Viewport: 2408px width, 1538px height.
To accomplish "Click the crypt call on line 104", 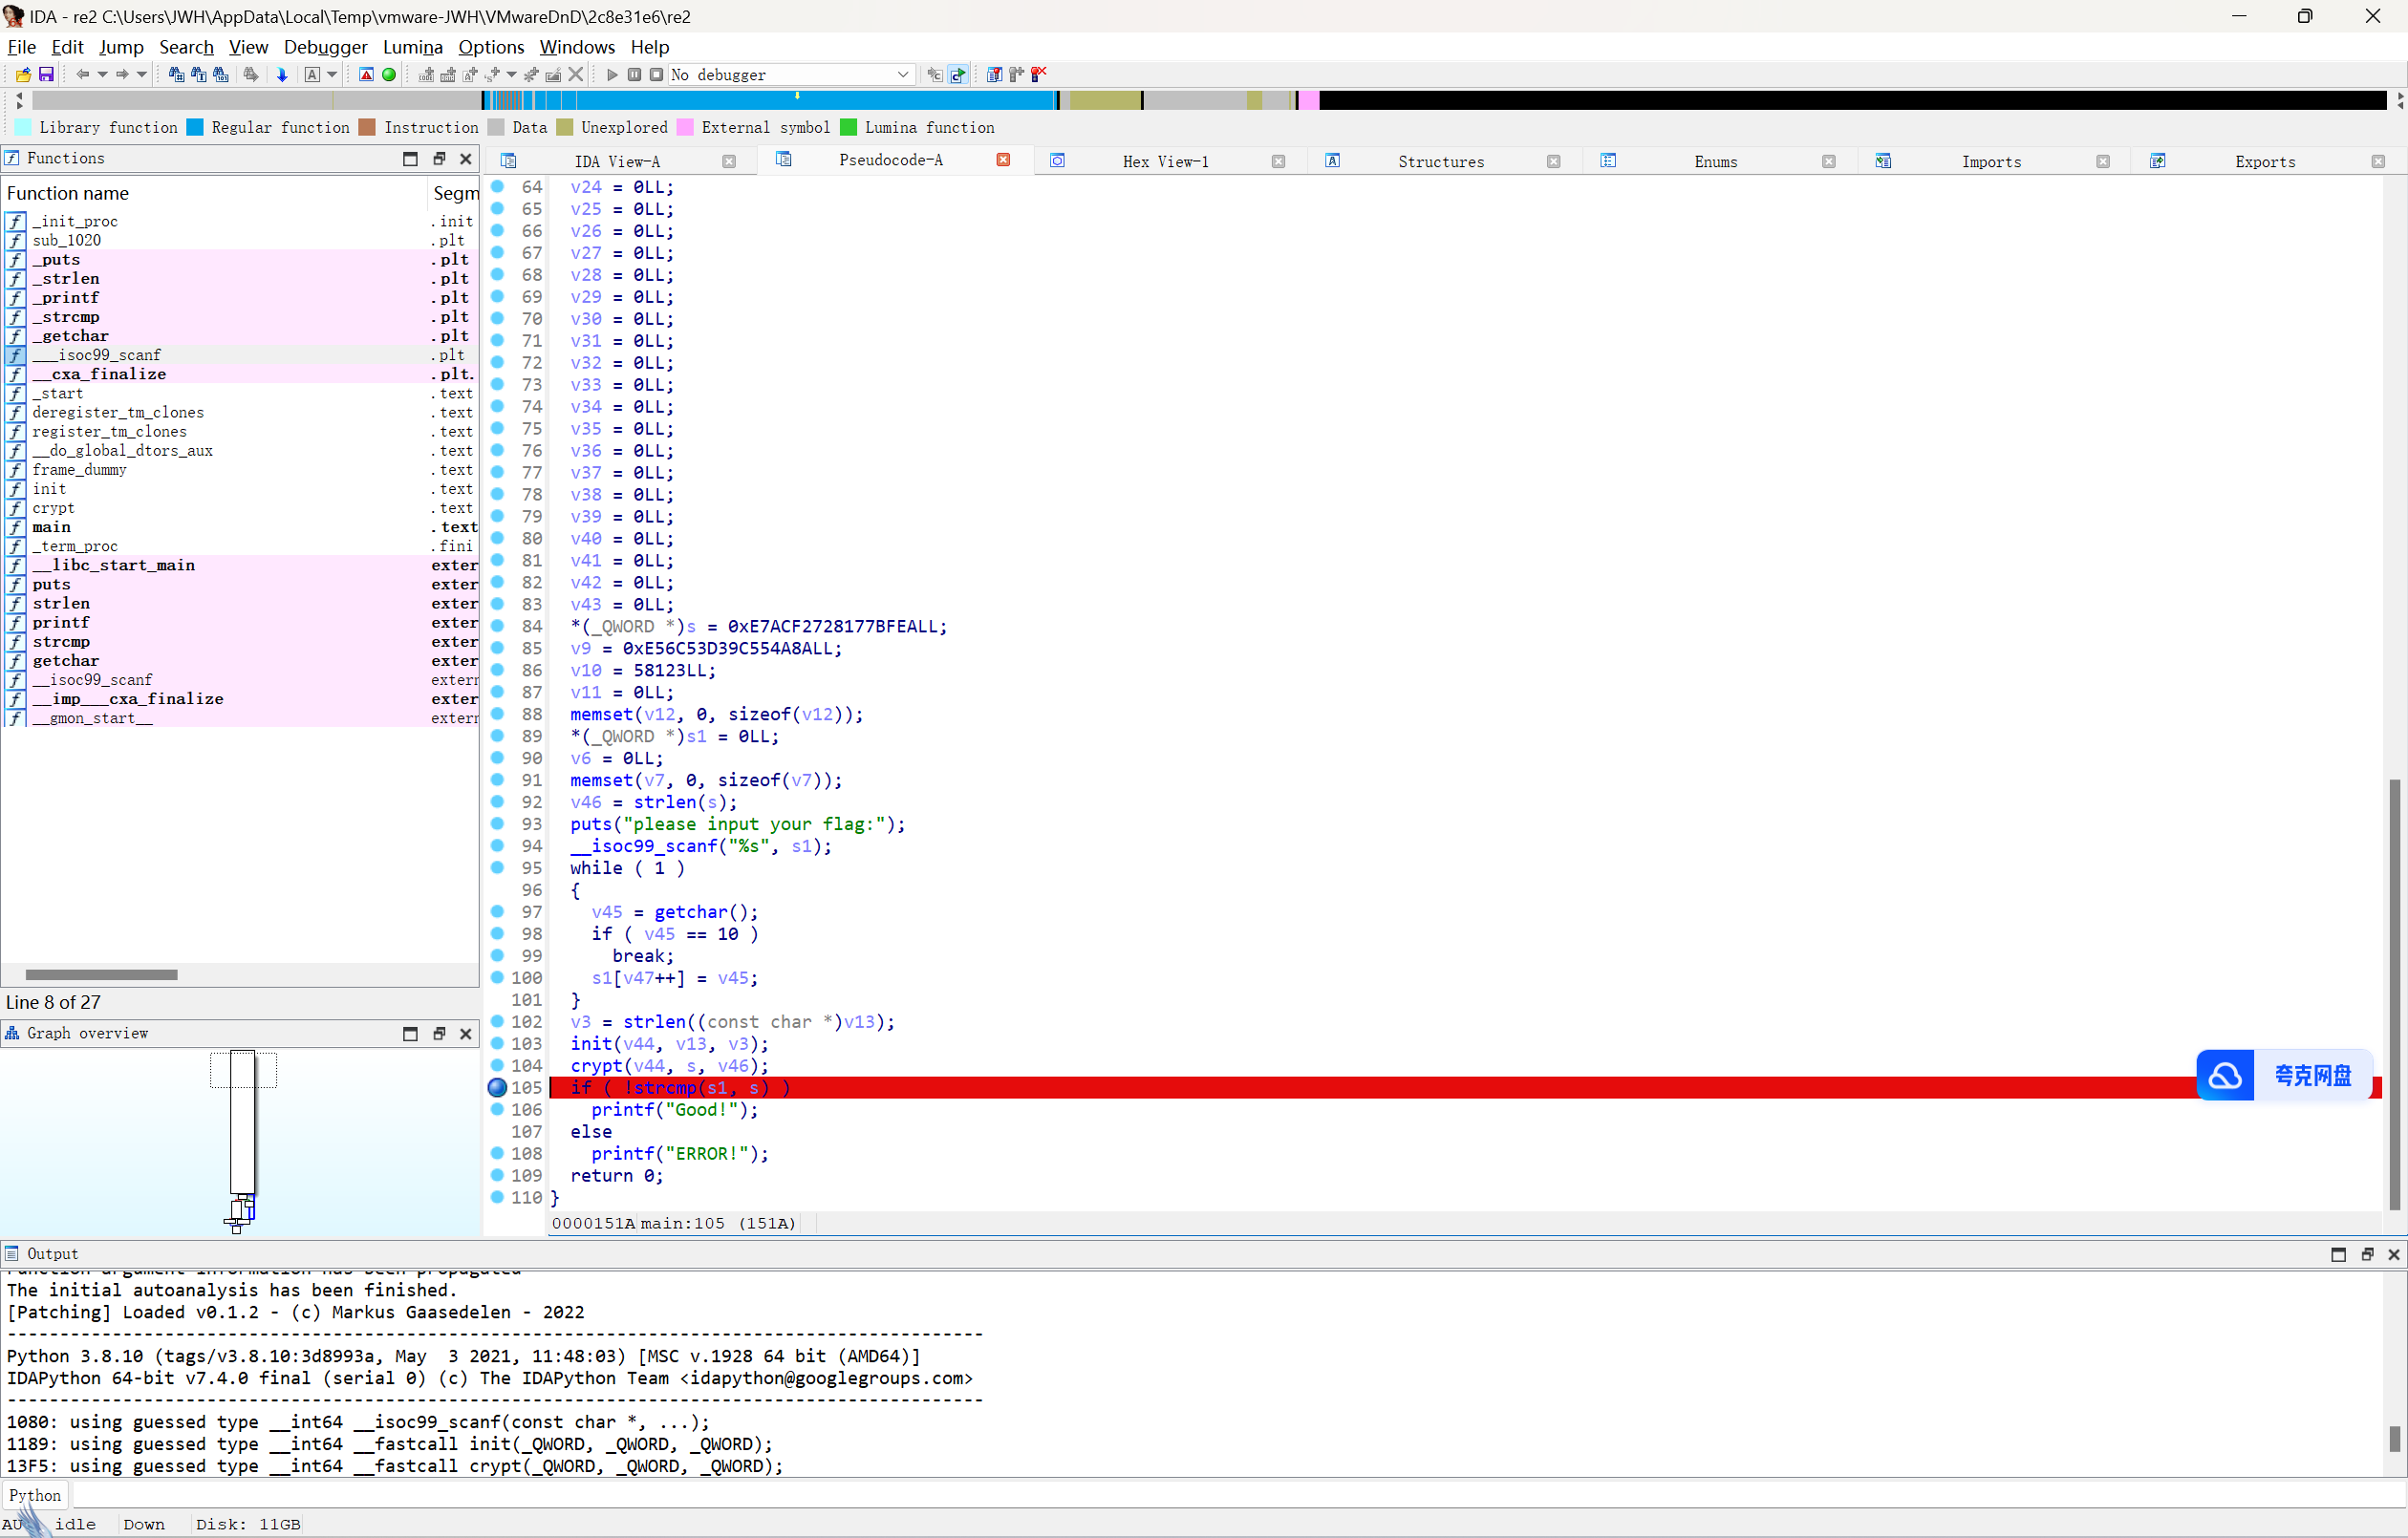I will (x=596, y=1066).
